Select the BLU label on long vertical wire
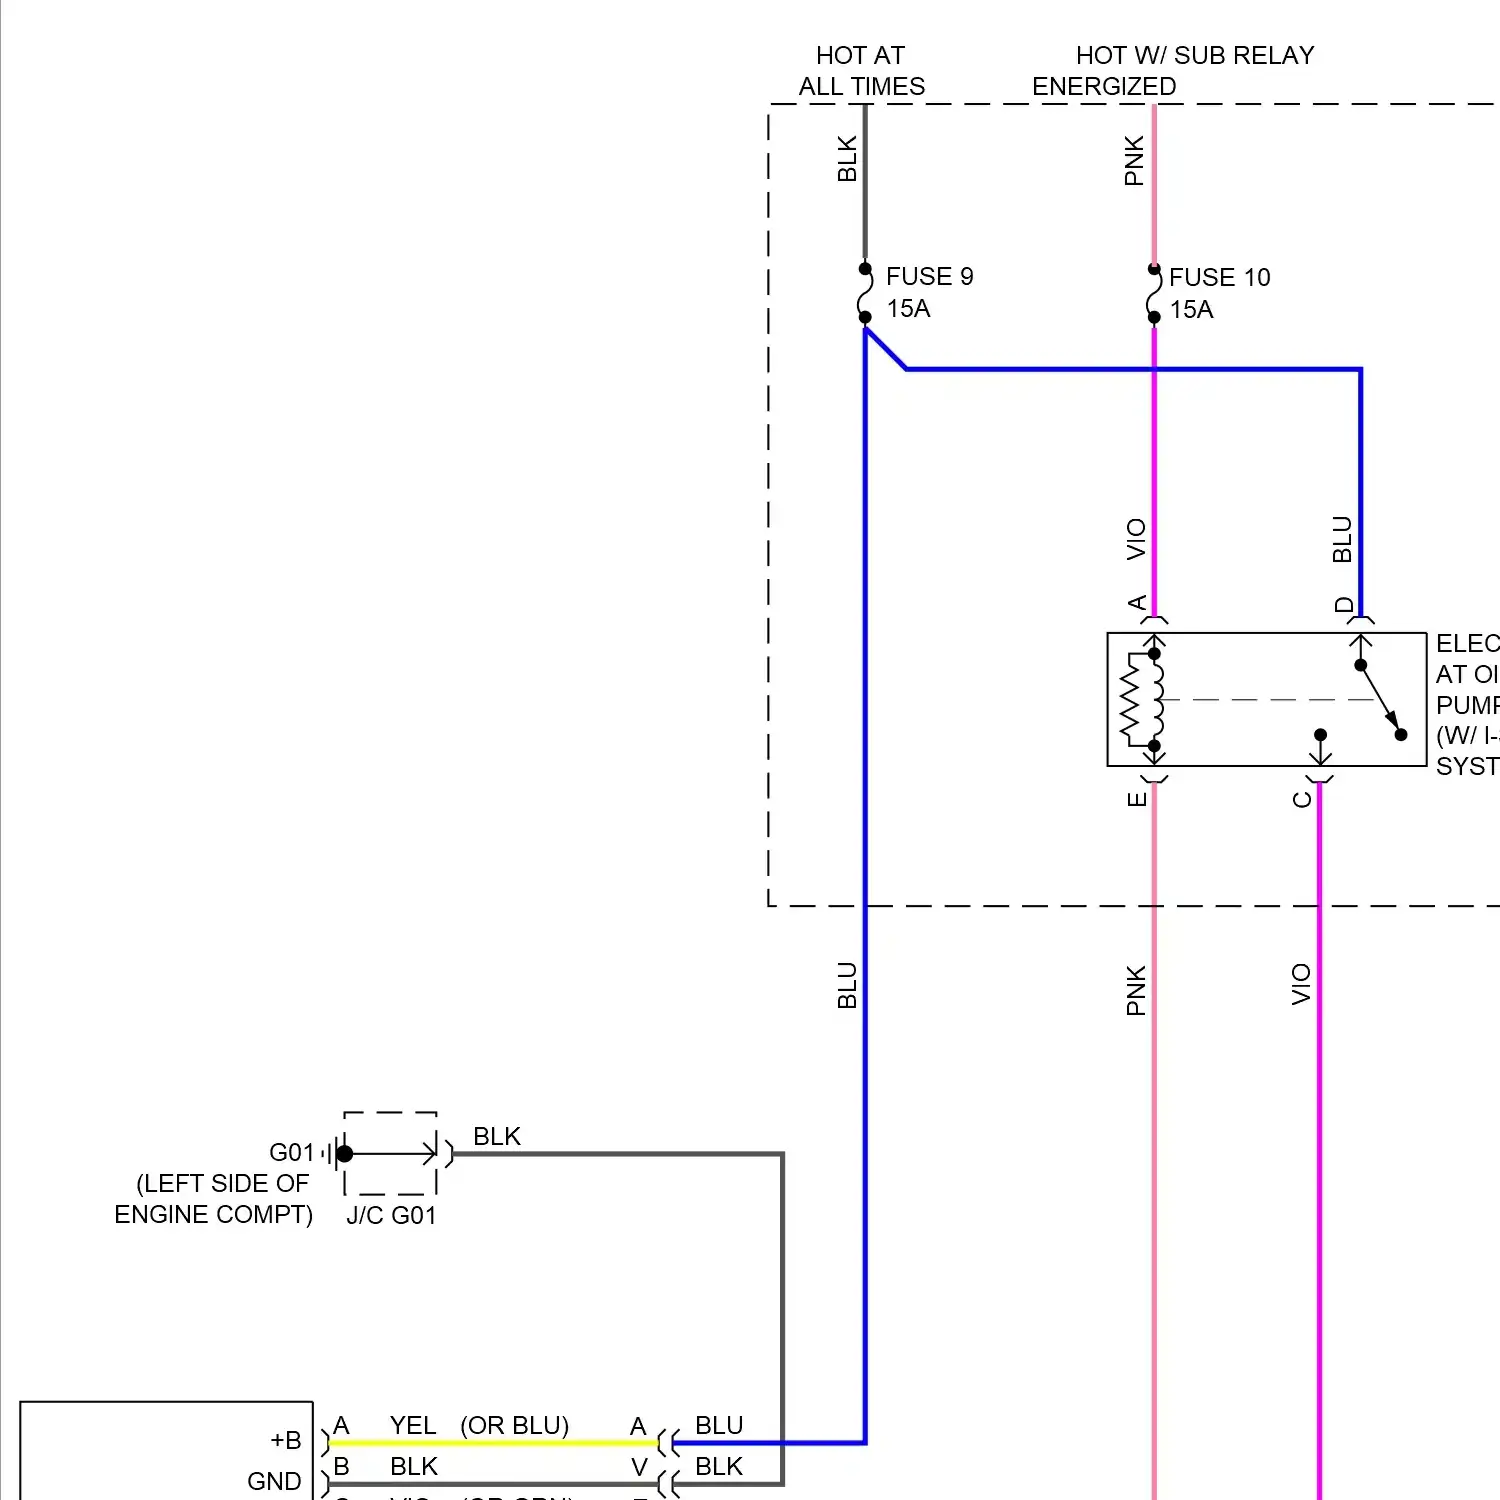 847,985
